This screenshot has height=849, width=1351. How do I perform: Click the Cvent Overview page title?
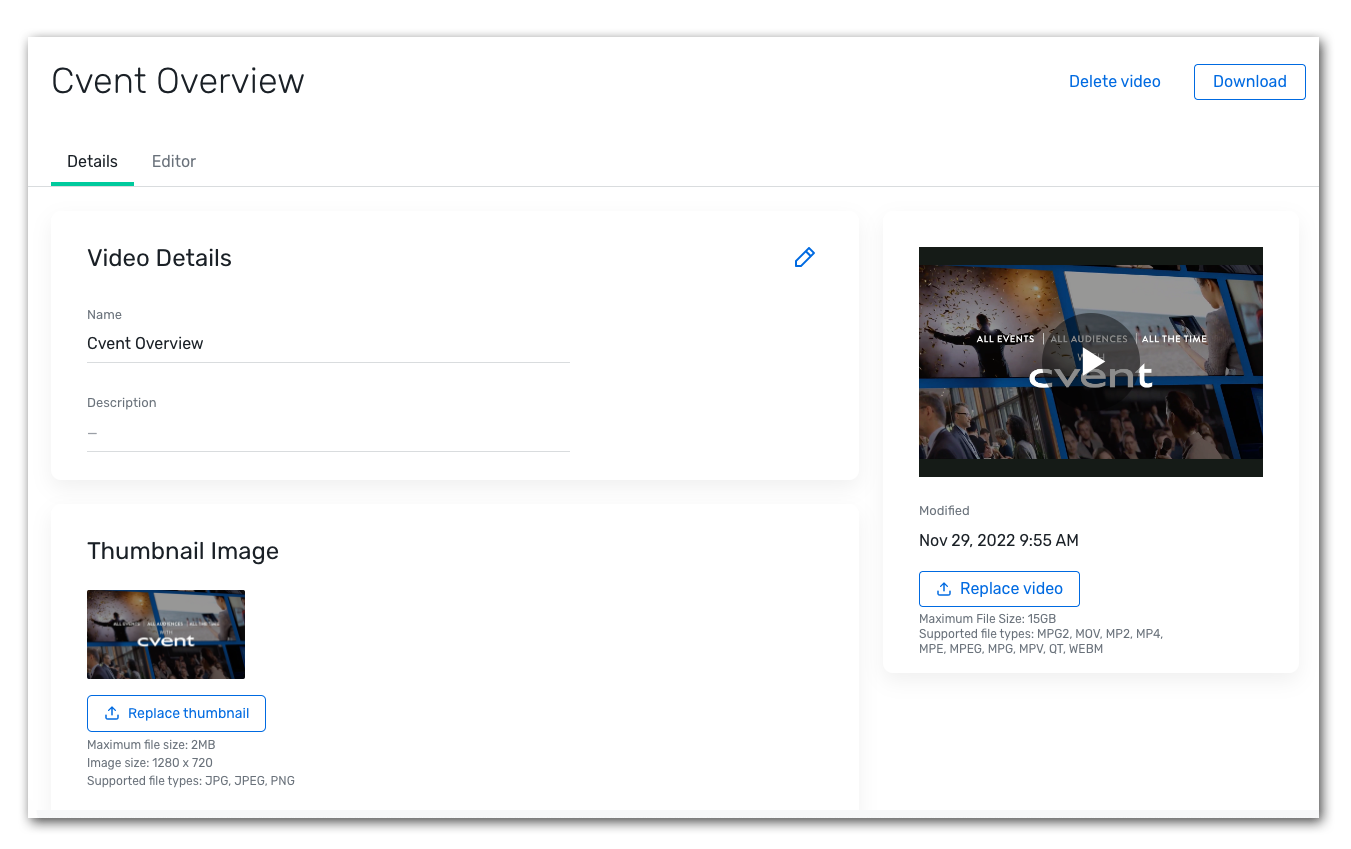pos(177,81)
